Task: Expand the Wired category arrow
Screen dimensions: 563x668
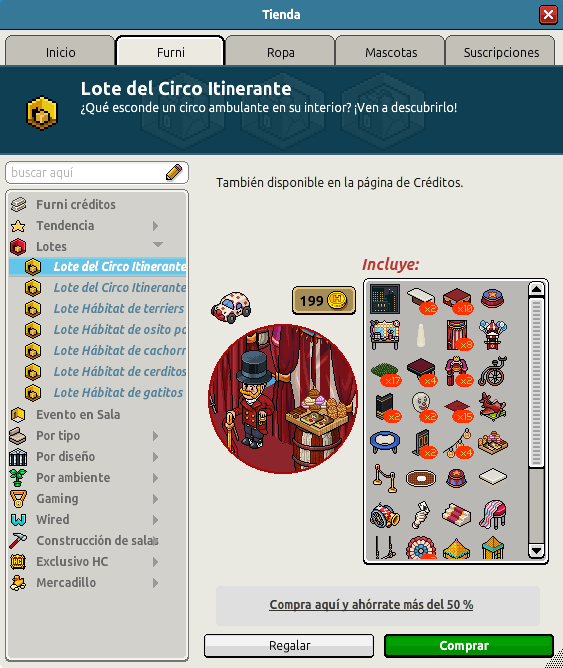Action: tap(155, 520)
